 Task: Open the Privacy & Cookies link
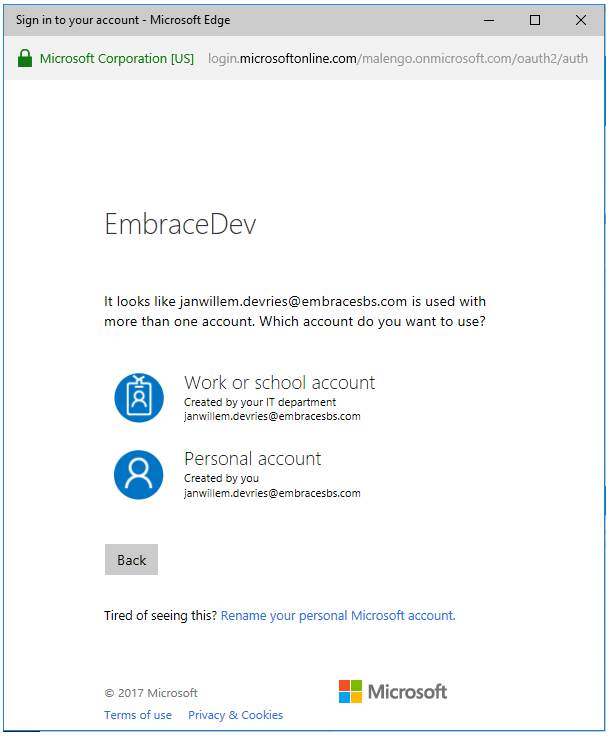click(236, 715)
